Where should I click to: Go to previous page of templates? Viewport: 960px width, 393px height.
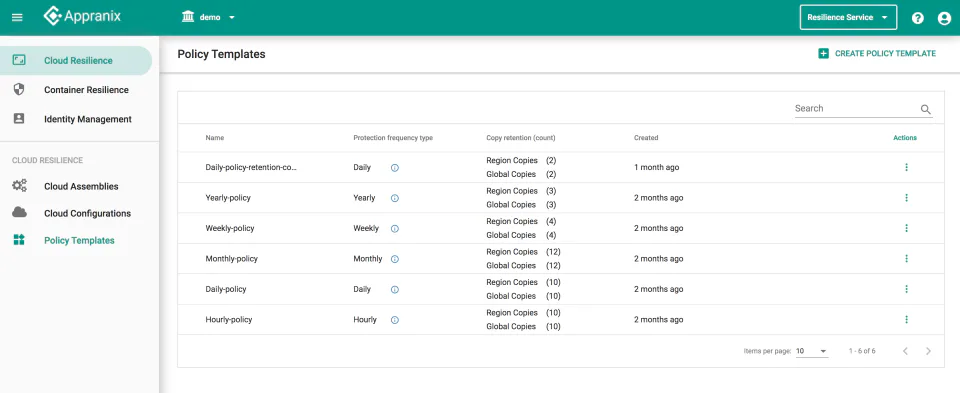[x=905, y=351]
